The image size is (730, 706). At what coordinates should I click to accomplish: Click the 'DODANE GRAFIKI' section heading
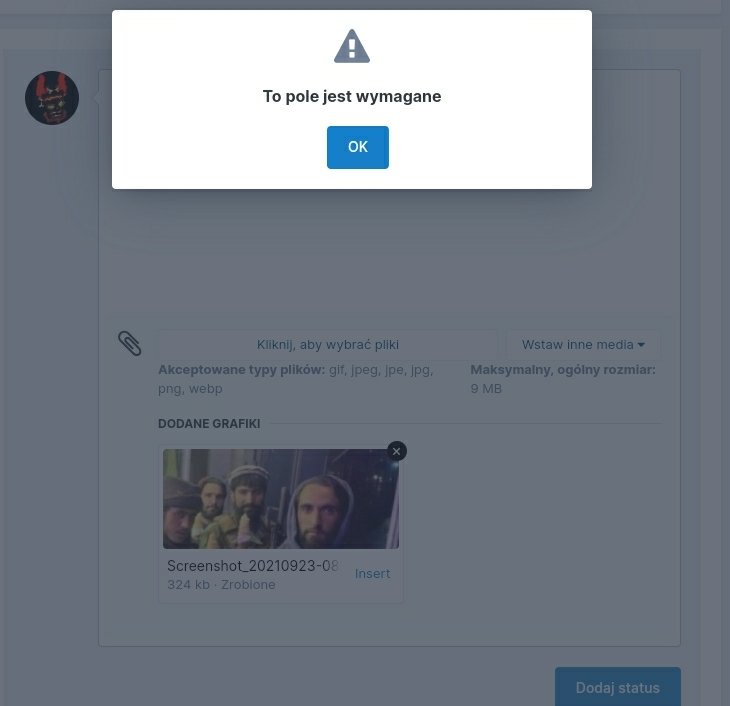[x=209, y=424]
